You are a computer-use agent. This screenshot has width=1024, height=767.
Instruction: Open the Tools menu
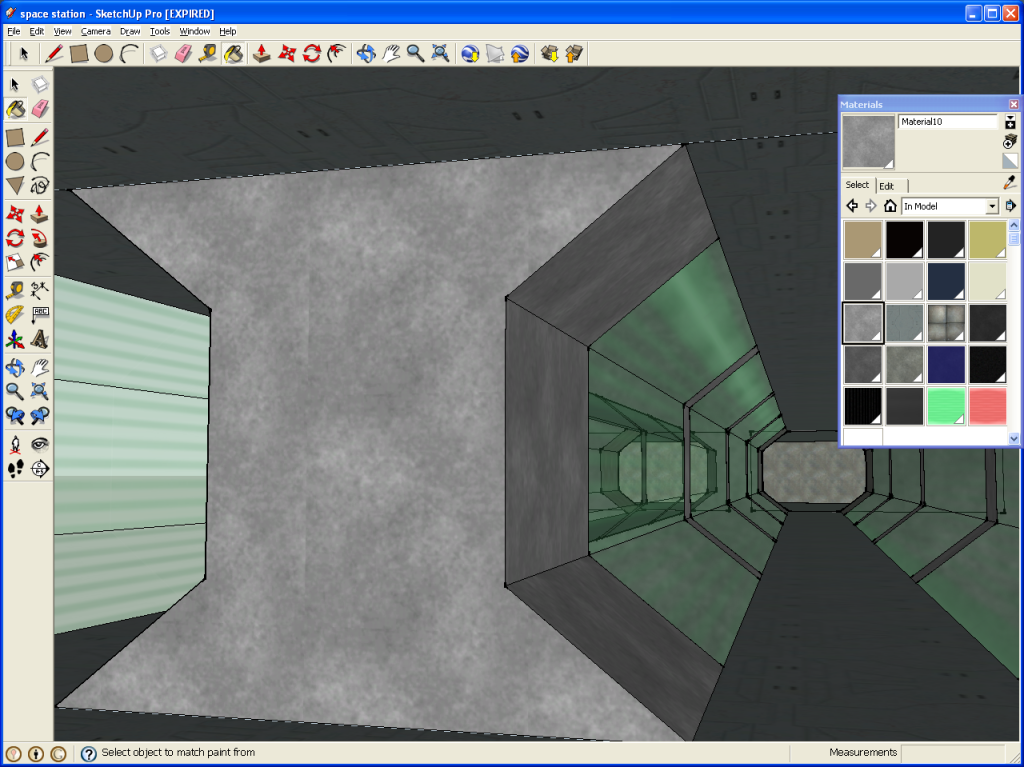click(x=159, y=31)
